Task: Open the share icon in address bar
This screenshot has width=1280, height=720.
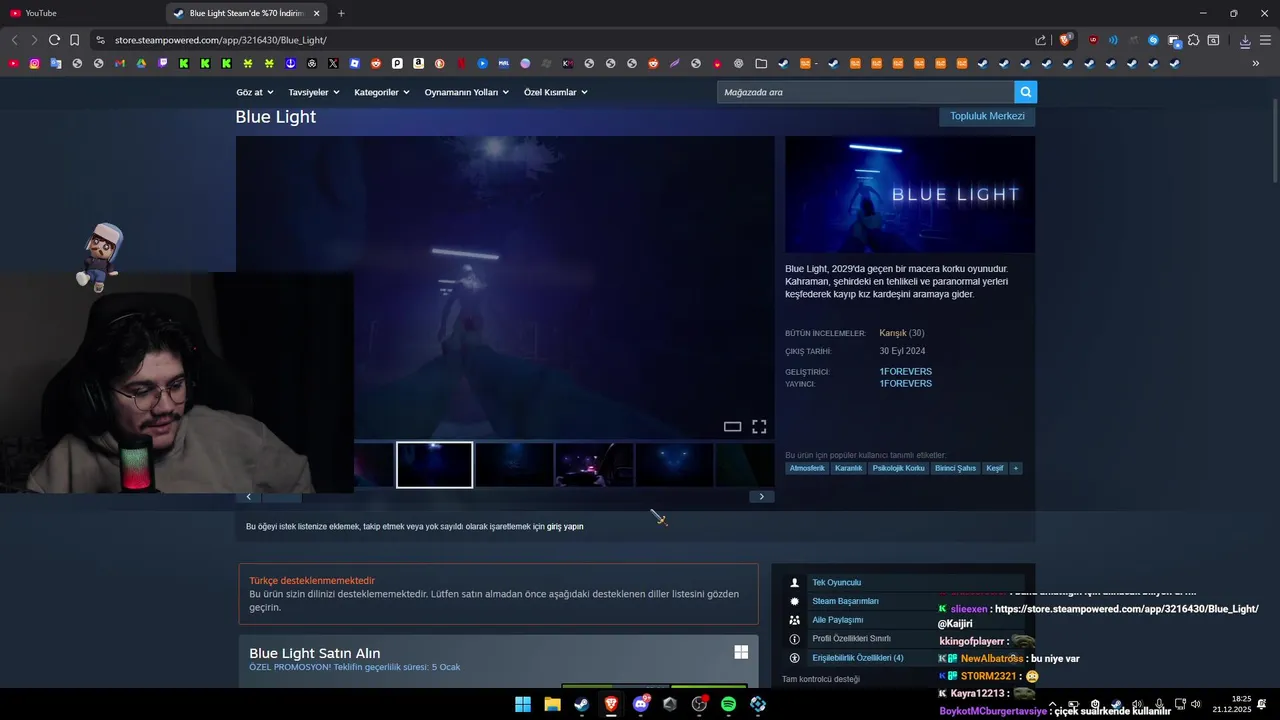Action: (1041, 40)
